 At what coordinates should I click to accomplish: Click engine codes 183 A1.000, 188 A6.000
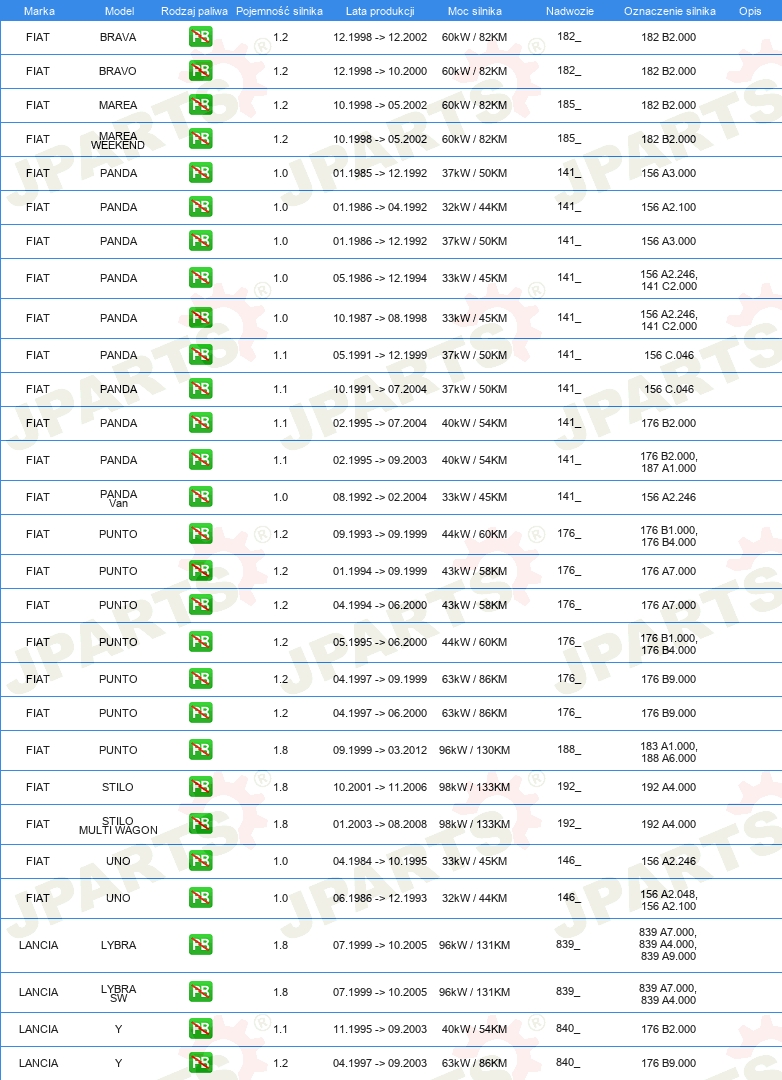pos(668,752)
